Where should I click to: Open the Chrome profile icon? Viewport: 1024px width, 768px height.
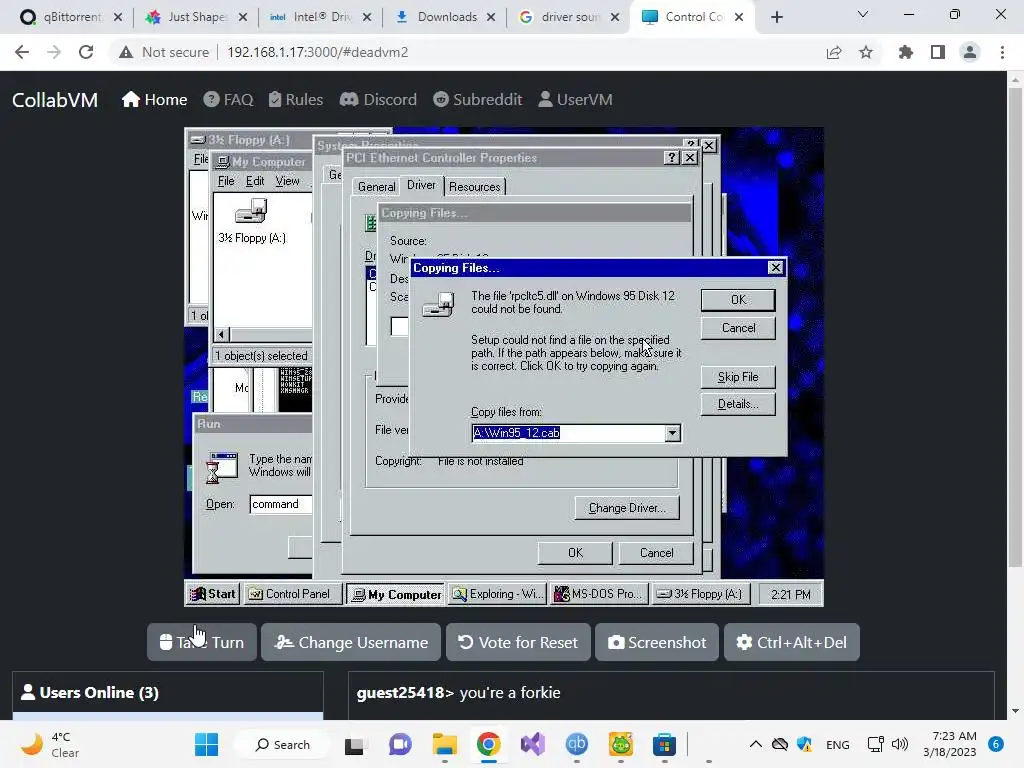(970, 52)
